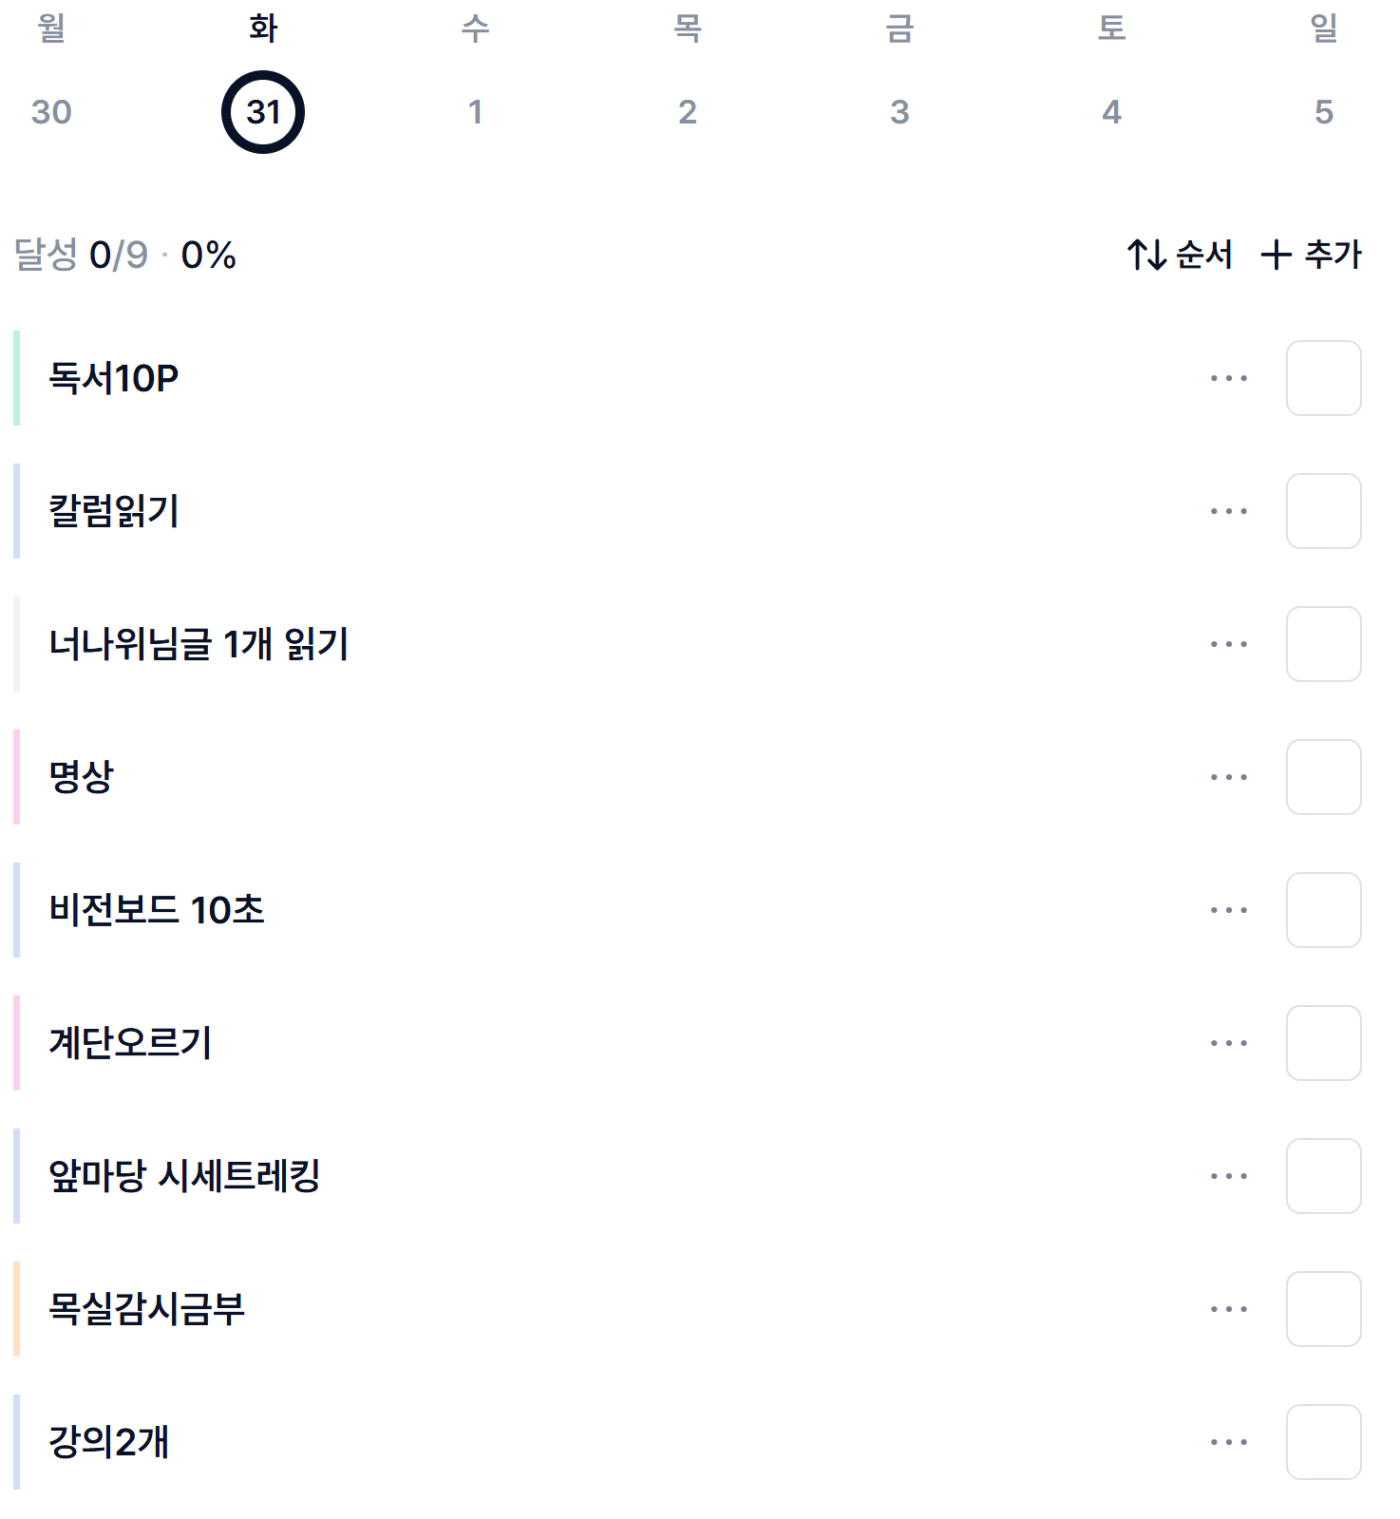Open more options for 앞마당 시세트레킹
1400x1519 pixels.
(x=1228, y=1176)
